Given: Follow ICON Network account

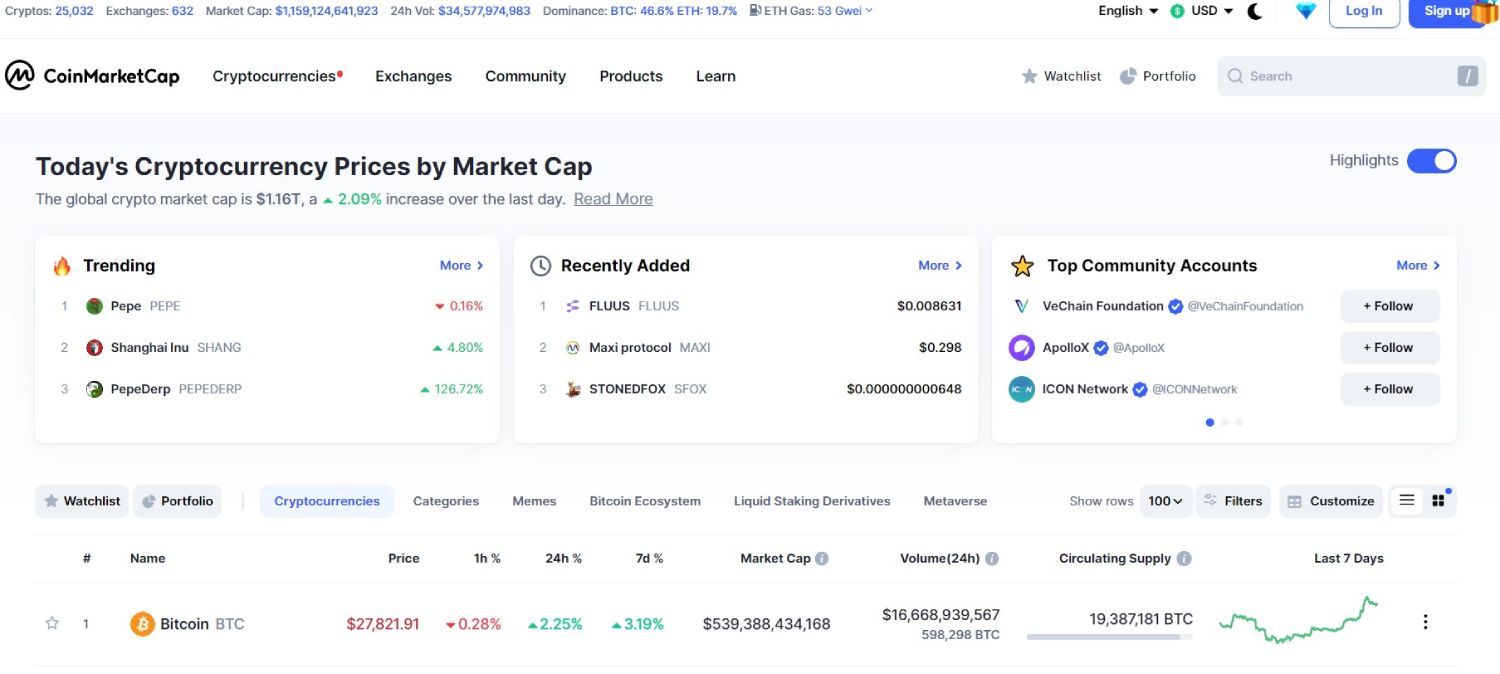Looking at the screenshot, I should [x=1390, y=389].
